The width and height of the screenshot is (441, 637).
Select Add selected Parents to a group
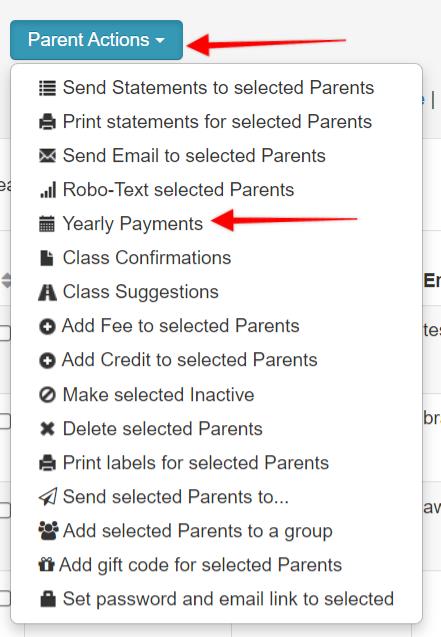198,531
